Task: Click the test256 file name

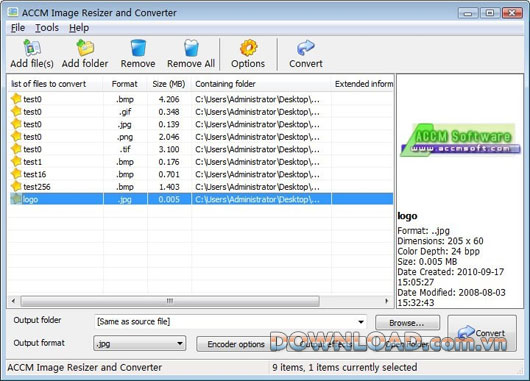Action: (x=37, y=187)
